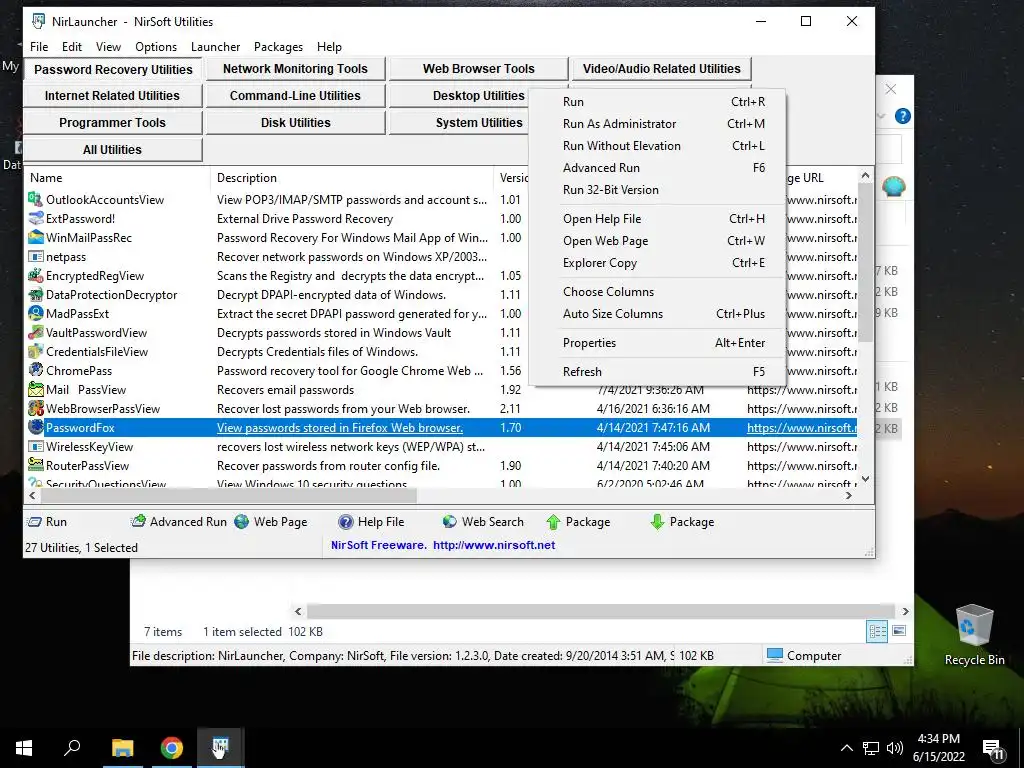Screen dimensions: 1024x768
Task: Click the WirelessKeyView icon
Action: coord(35,446)
